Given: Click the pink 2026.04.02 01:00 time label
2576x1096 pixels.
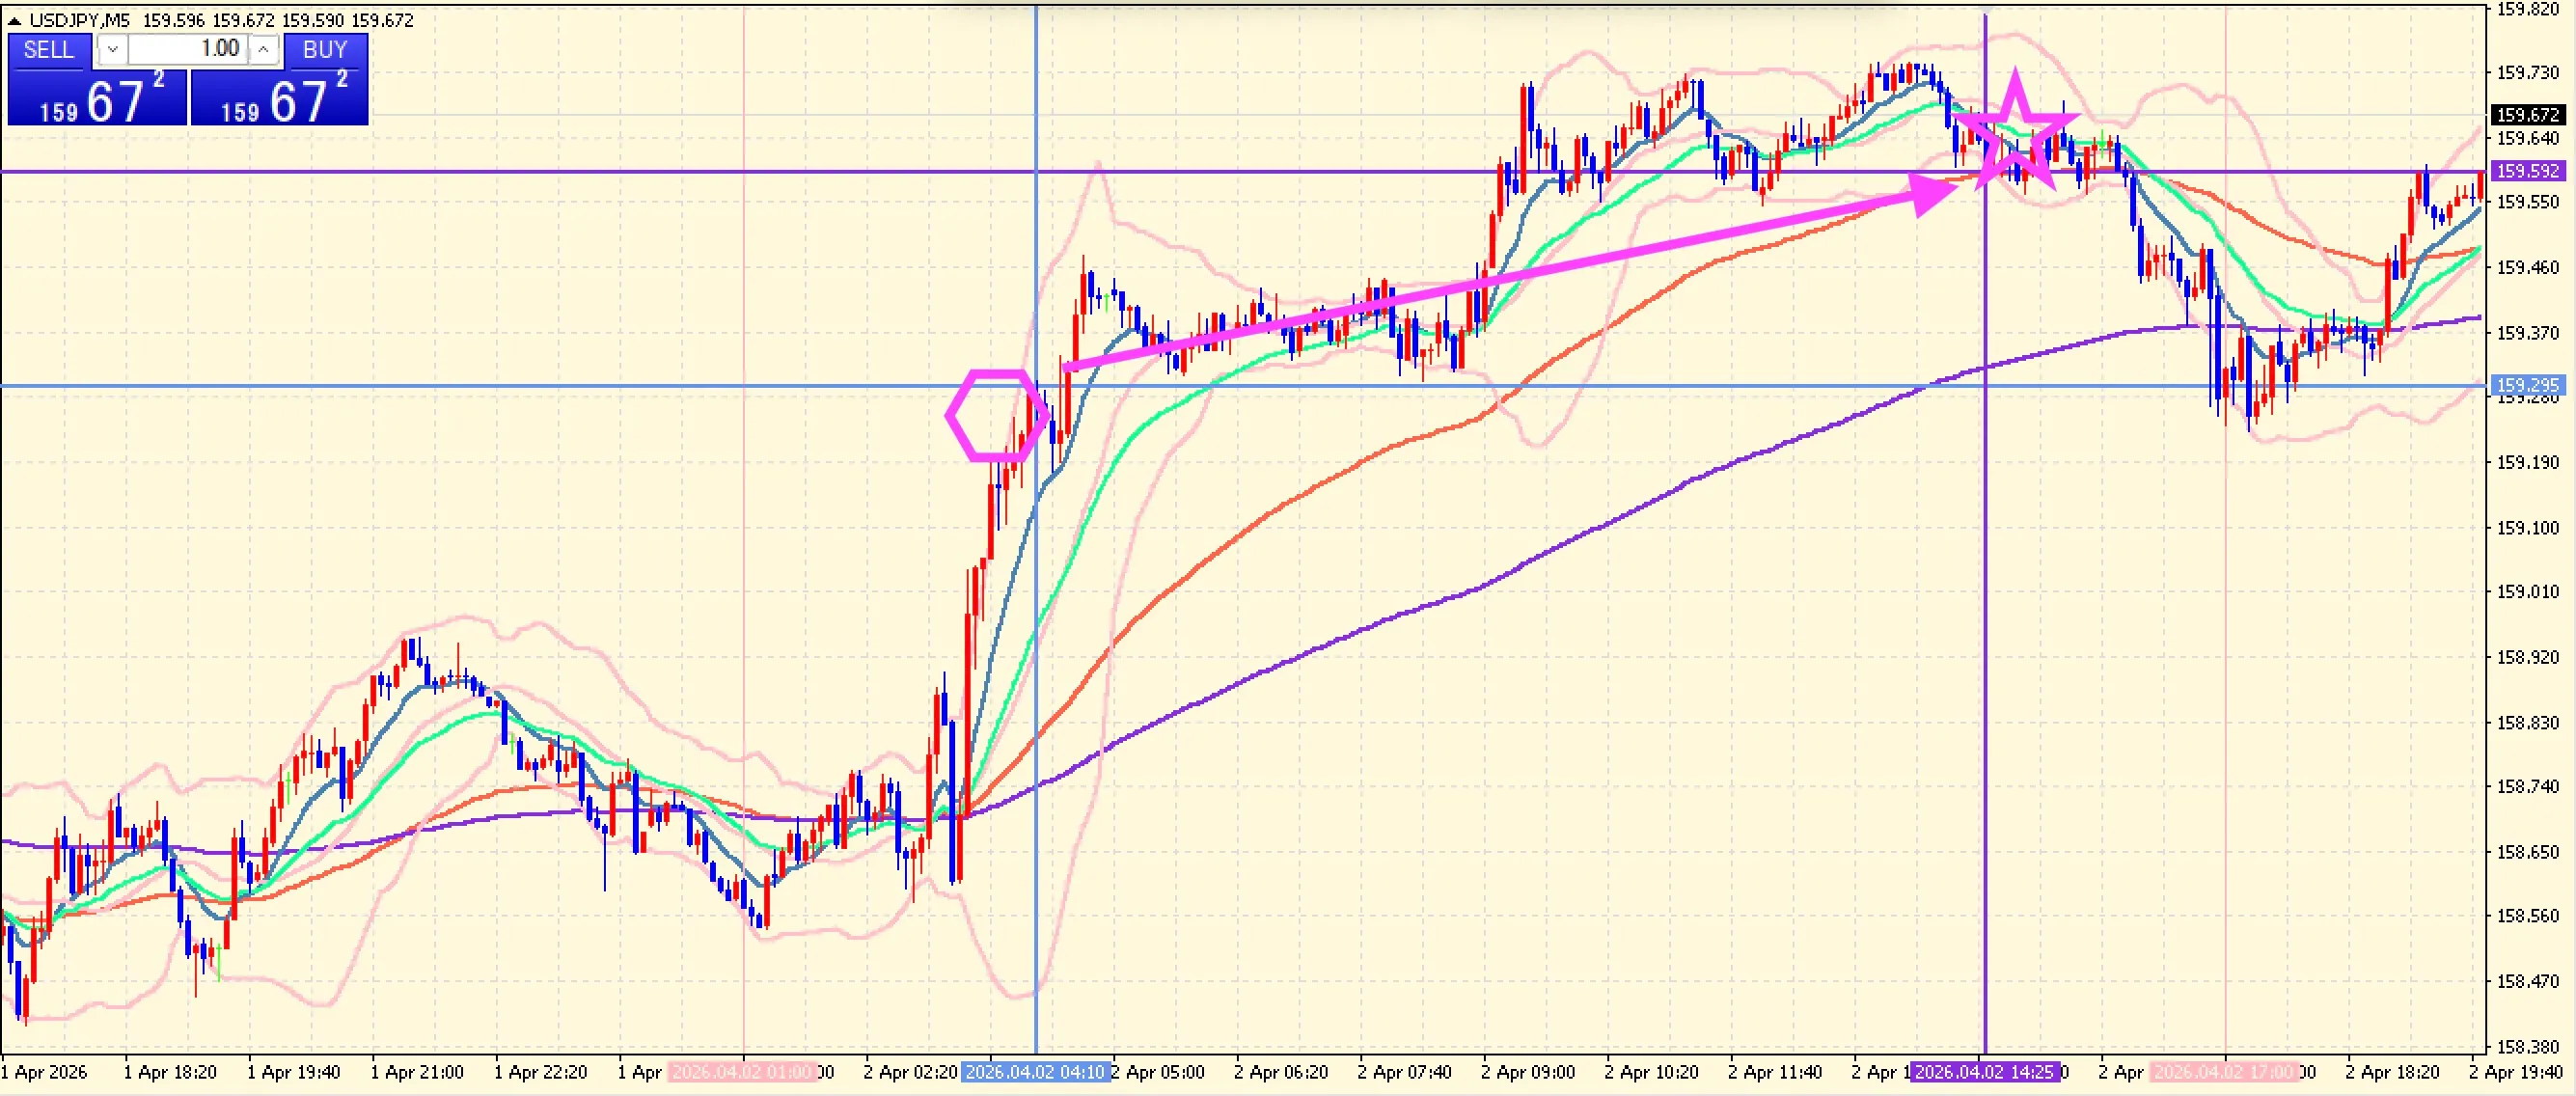Looking at the screenshot, I should coord(742,1072).
